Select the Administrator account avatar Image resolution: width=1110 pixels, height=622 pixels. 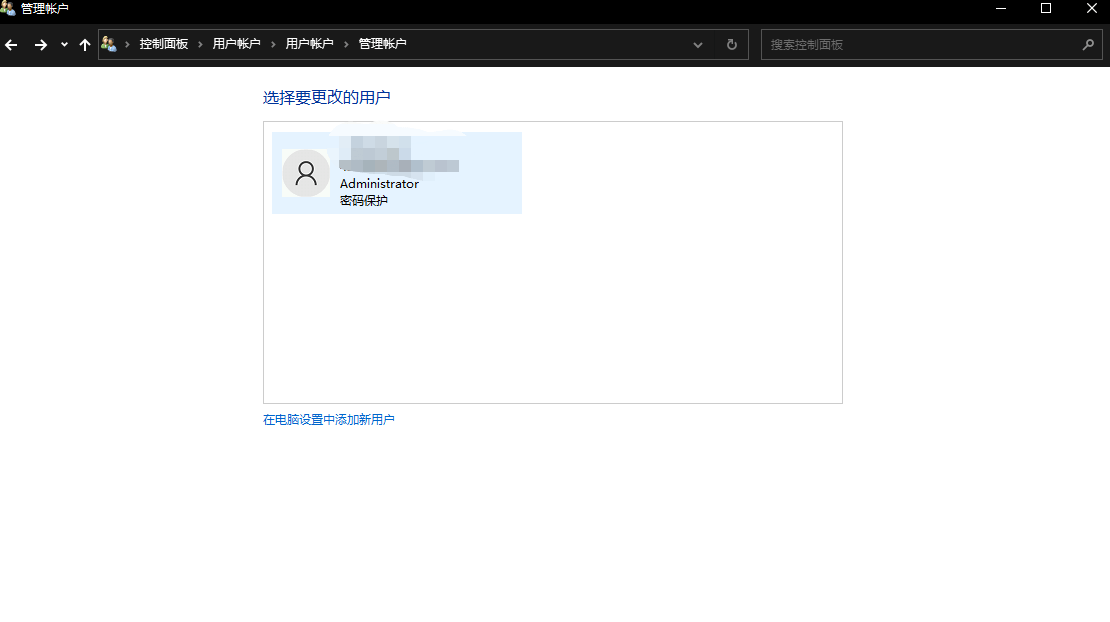point(306,173)
